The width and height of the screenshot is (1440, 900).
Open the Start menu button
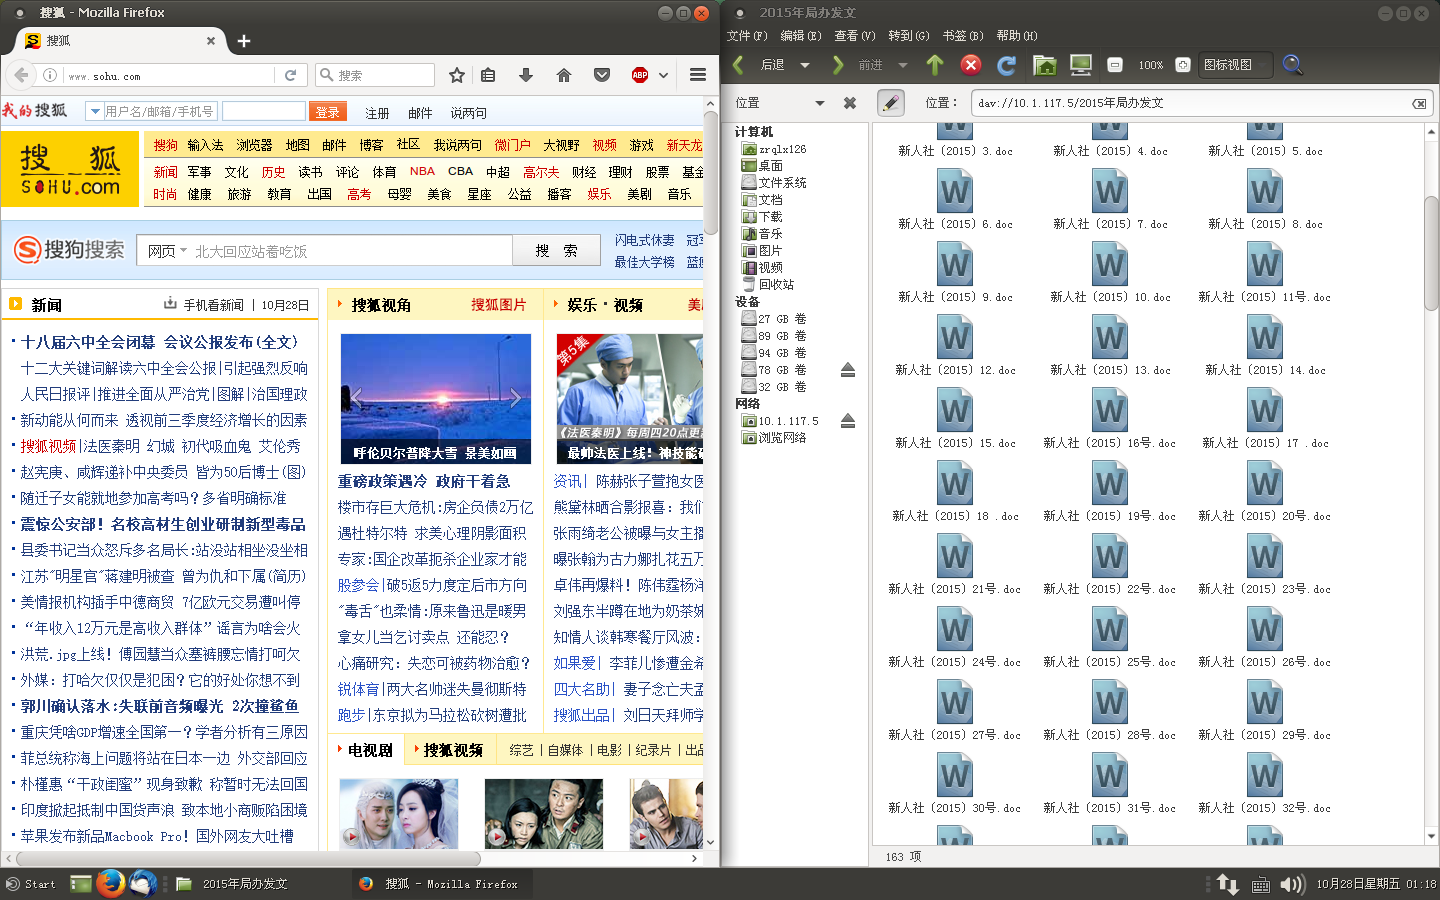31,884
